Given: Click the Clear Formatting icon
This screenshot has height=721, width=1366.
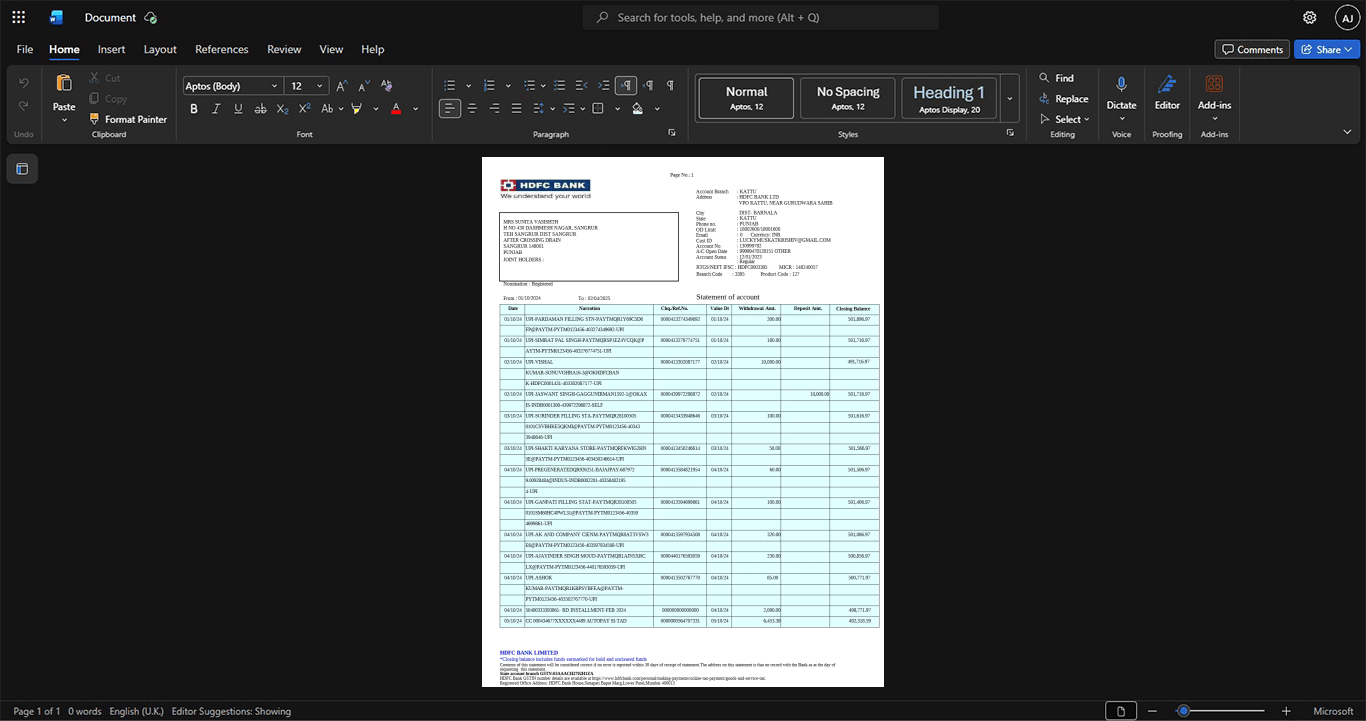Looking at the screenshot, I should tap(387, 86).
